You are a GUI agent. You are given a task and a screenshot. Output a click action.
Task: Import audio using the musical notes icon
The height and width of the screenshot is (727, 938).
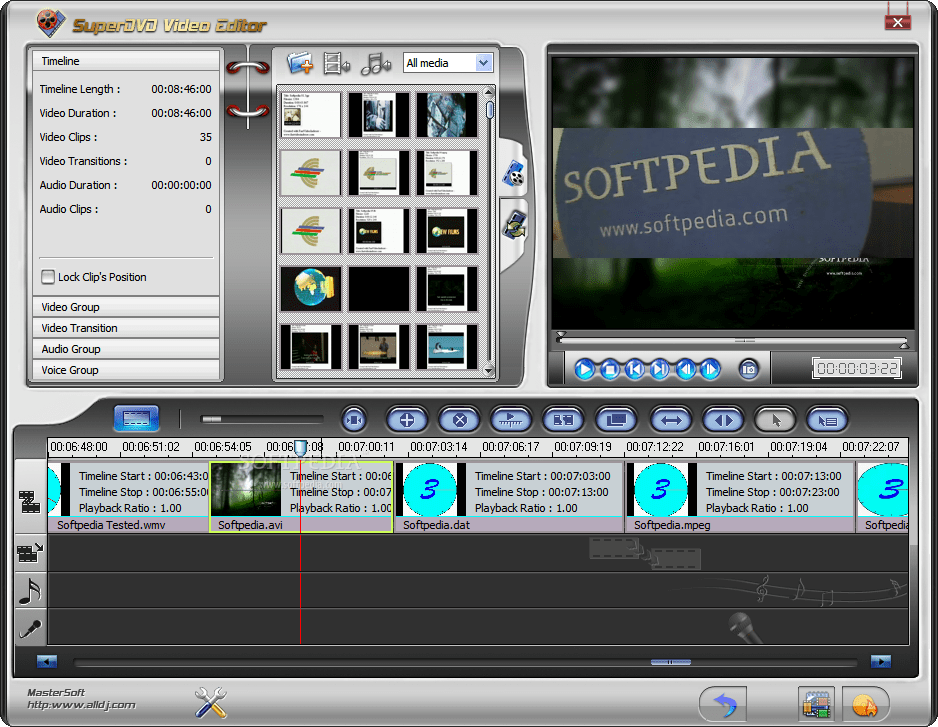pyautogui.click(x=374, y=63)
